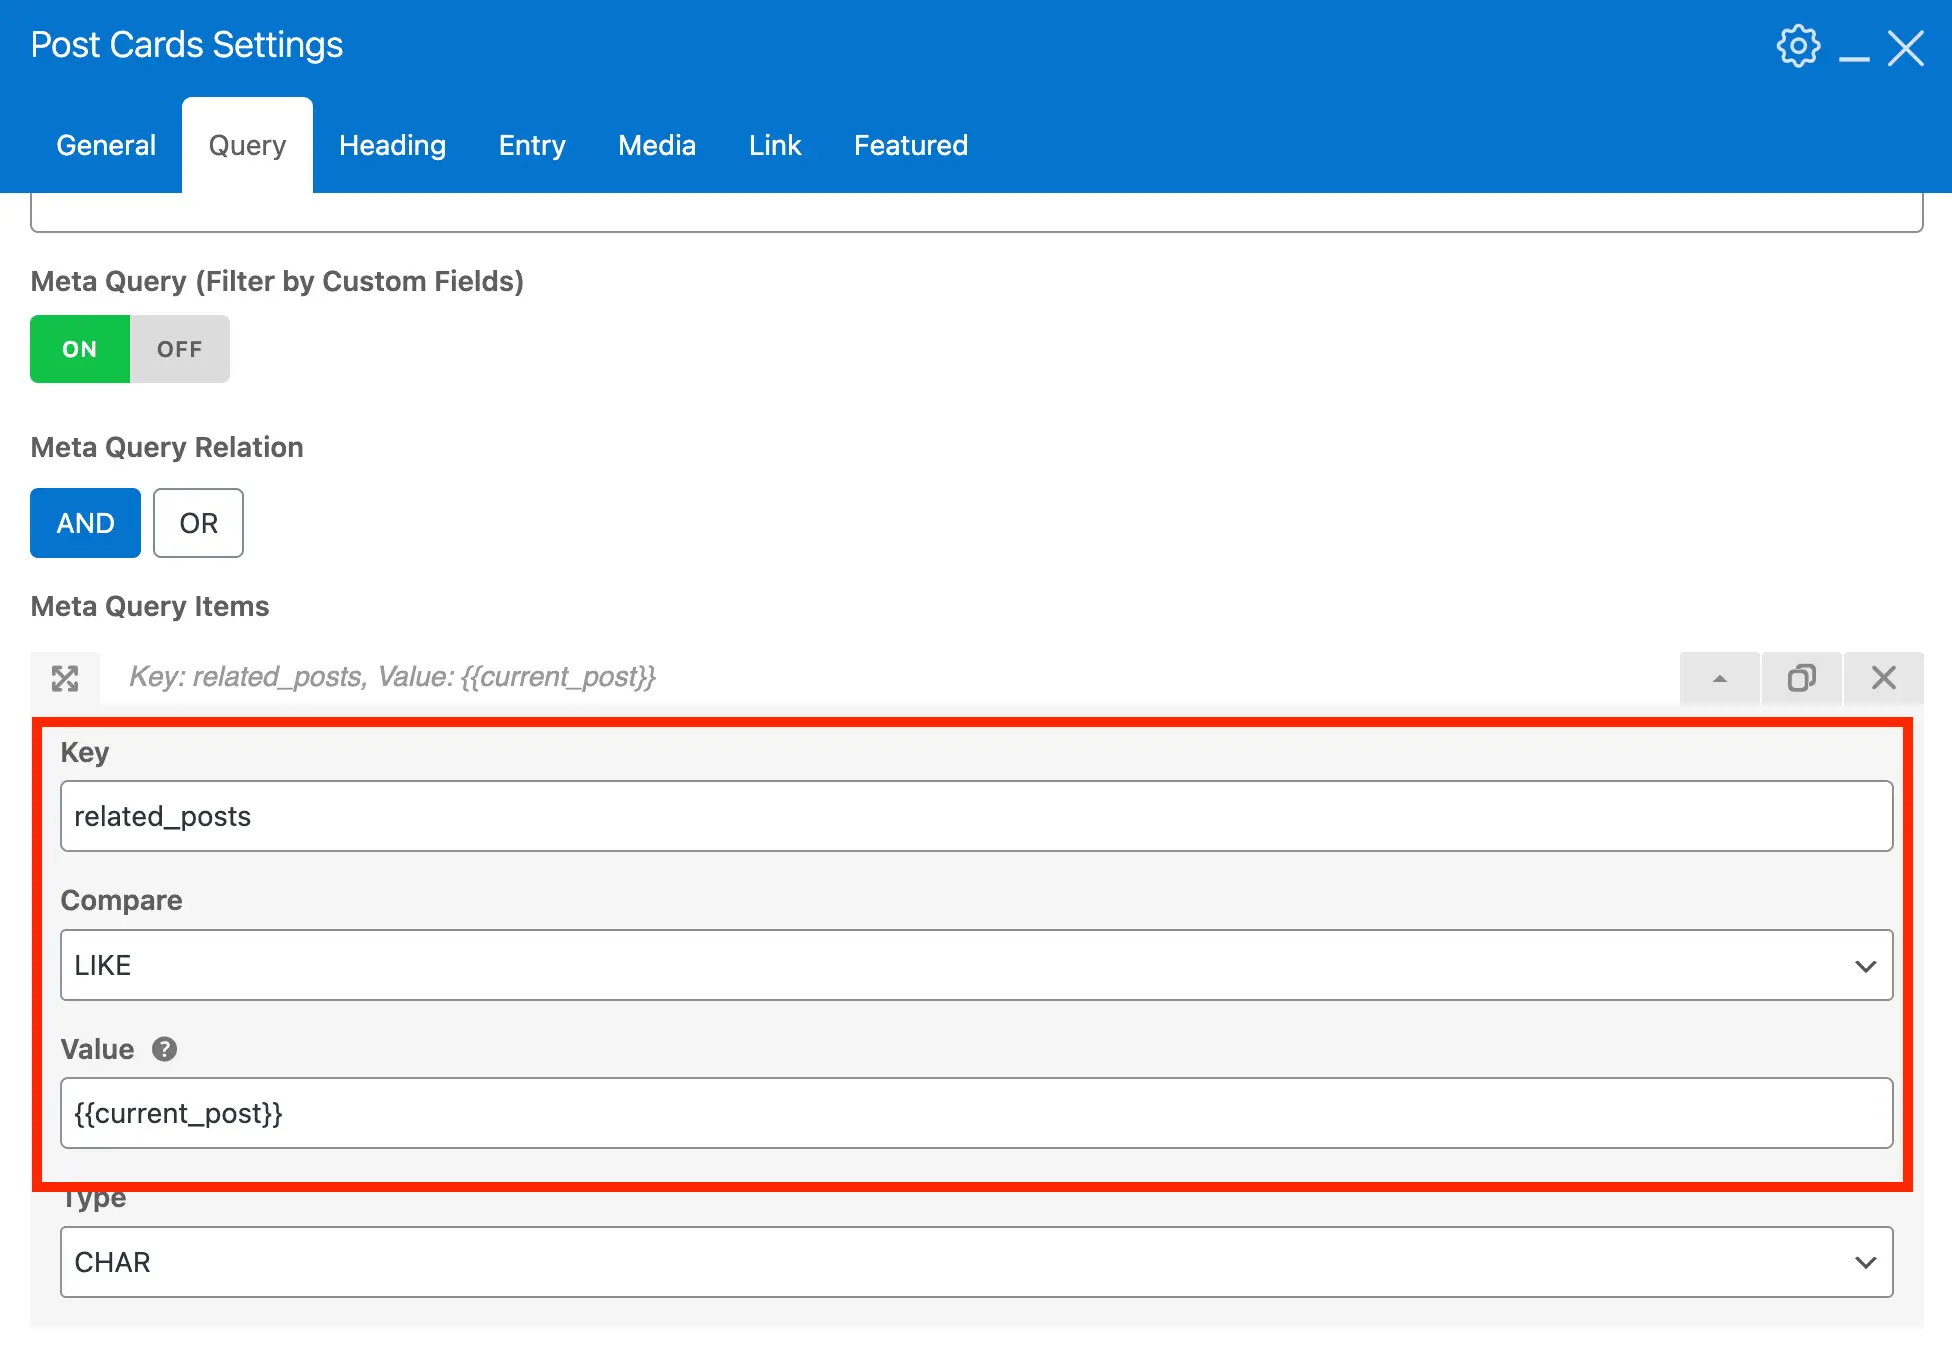The width and height of the screenshot is (1952, 1356).
Task: Close the Post Cards Settings dialog
Action: (1906, 47)
